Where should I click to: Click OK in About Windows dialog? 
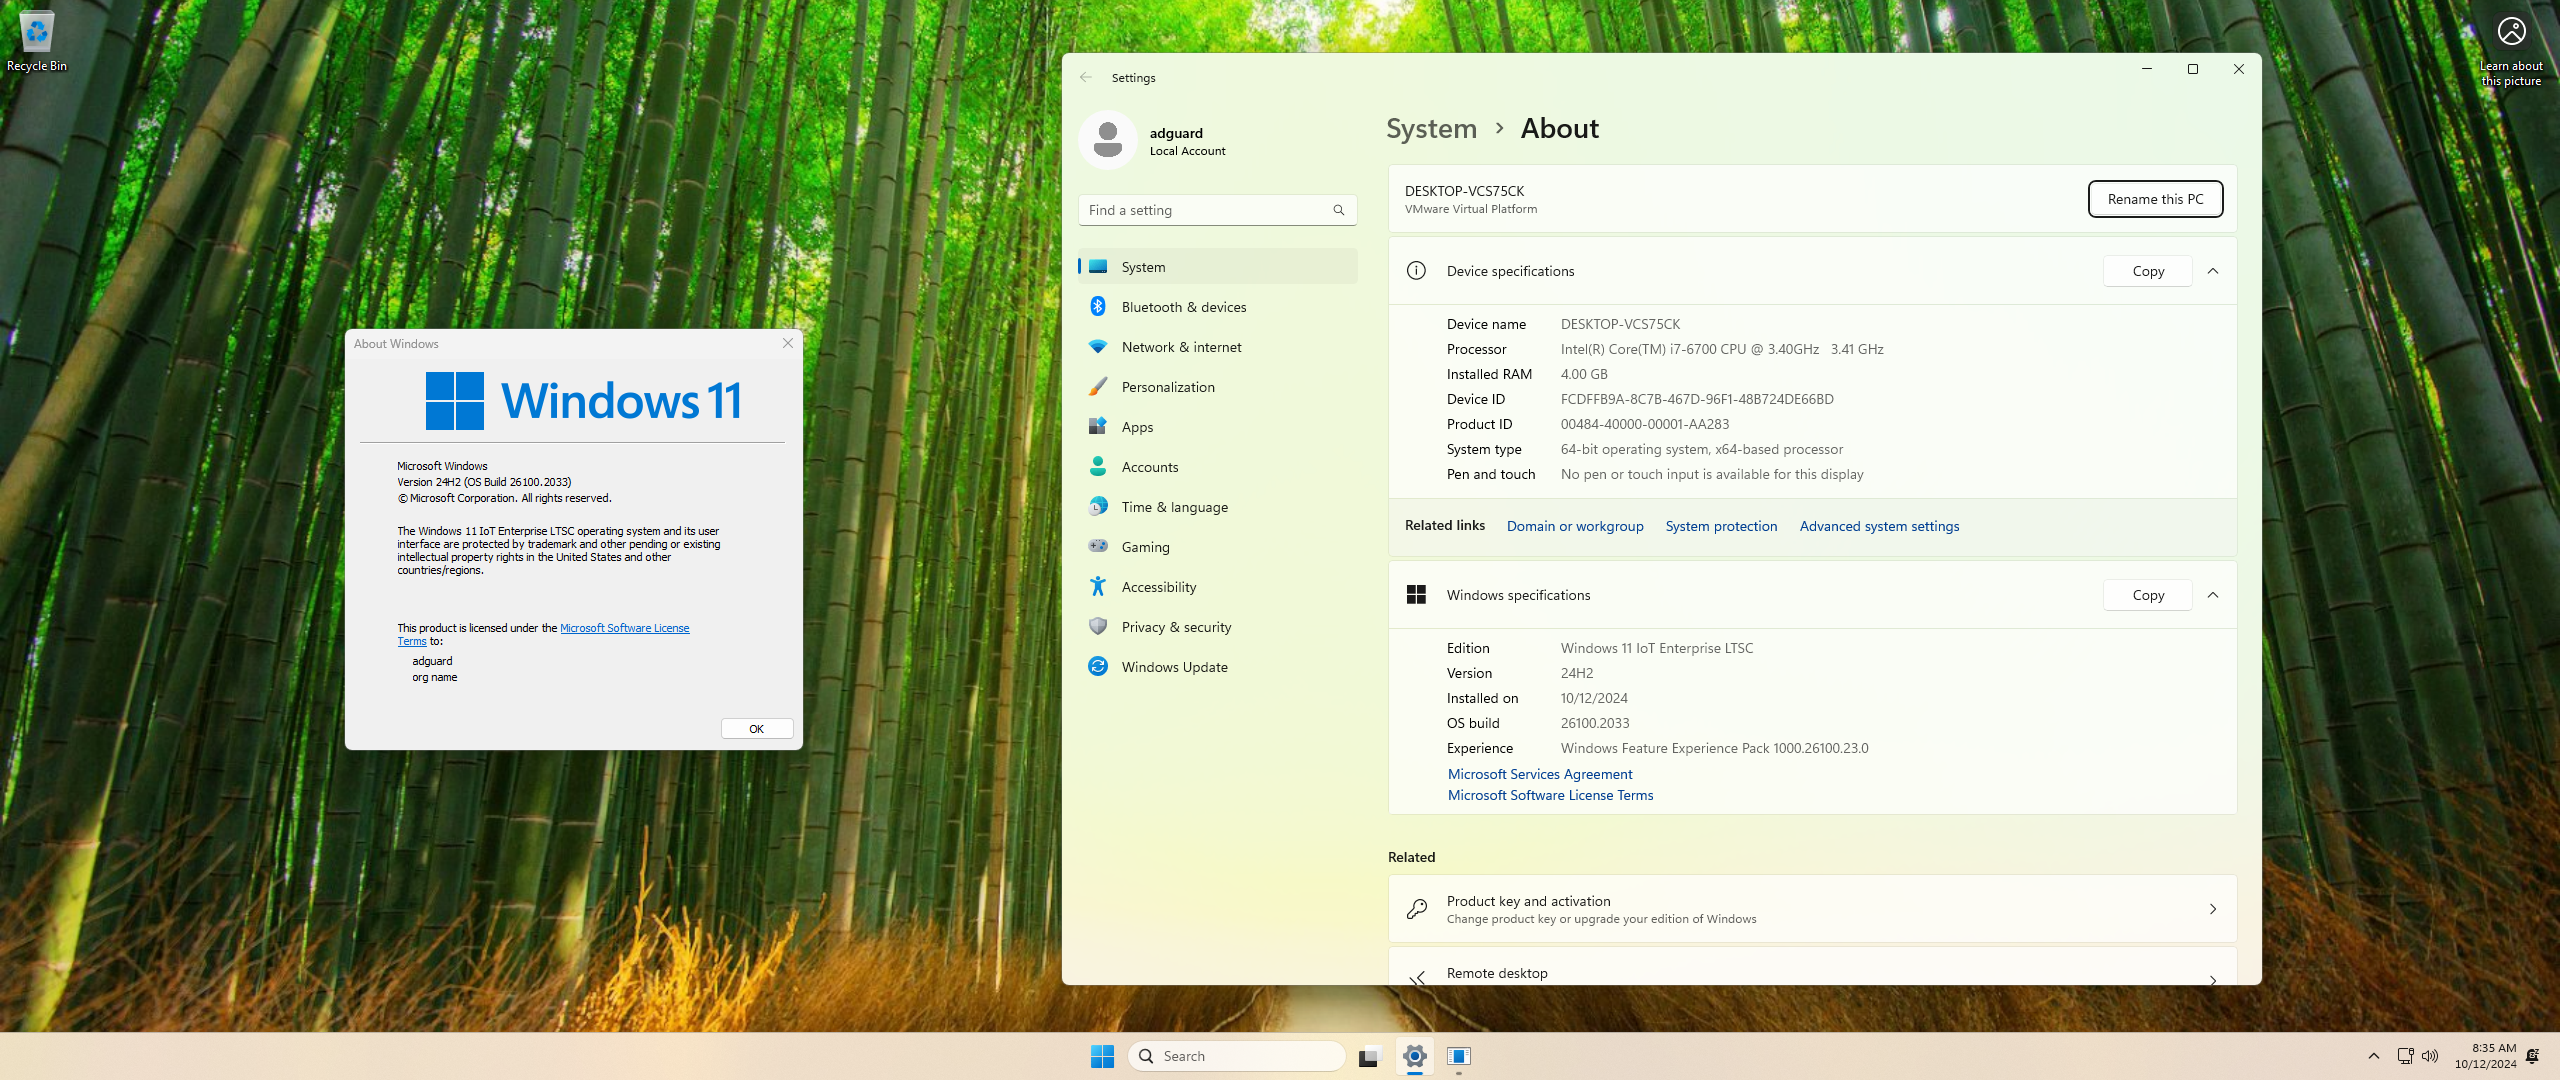pos(756,729)
